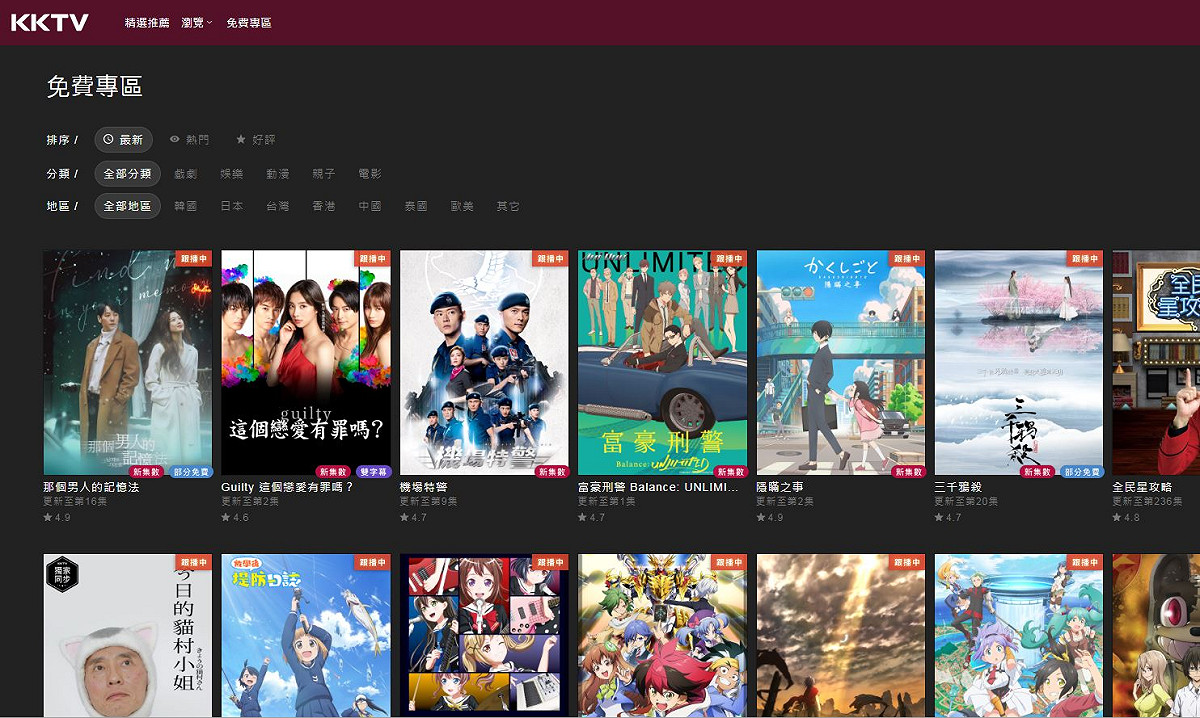The image size is (1200, 718).
Task: Filter region by 香港
Action: 323,206
